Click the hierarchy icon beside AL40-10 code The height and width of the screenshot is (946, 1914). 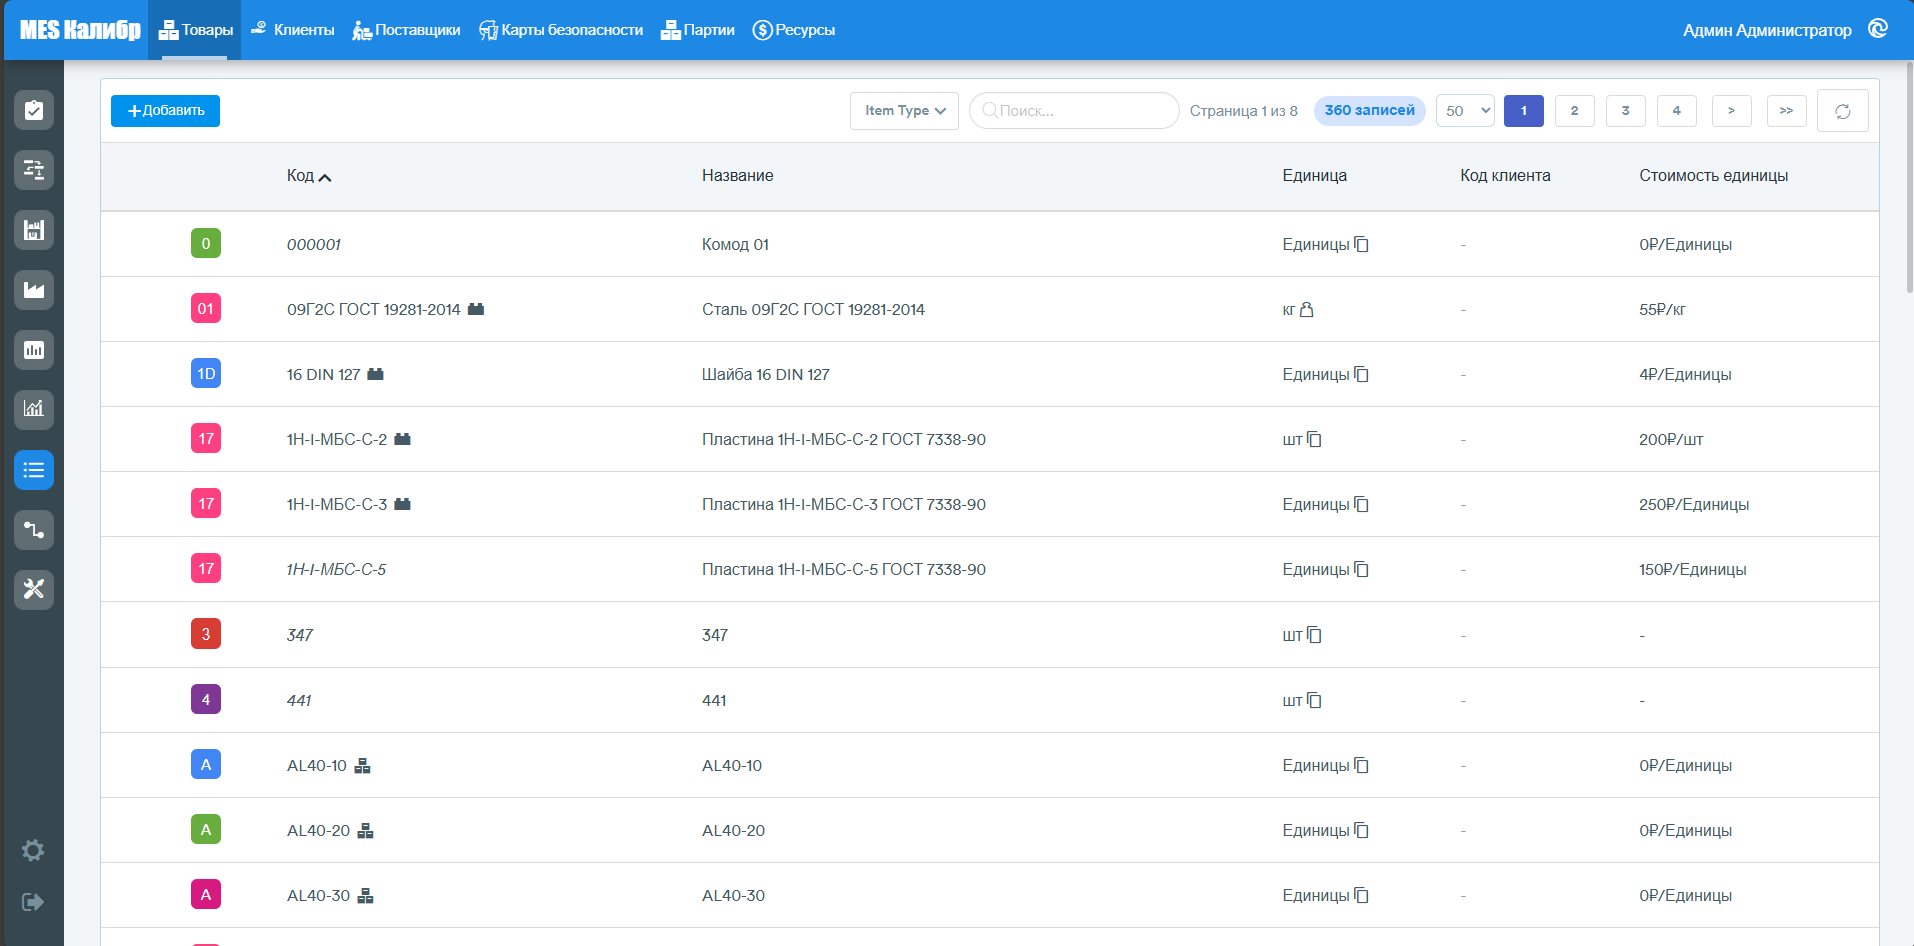[x=363, y=766]
